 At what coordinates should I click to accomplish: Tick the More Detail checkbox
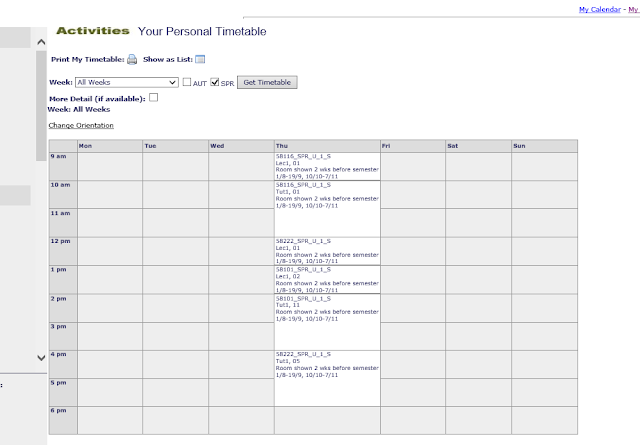(153, 98)
